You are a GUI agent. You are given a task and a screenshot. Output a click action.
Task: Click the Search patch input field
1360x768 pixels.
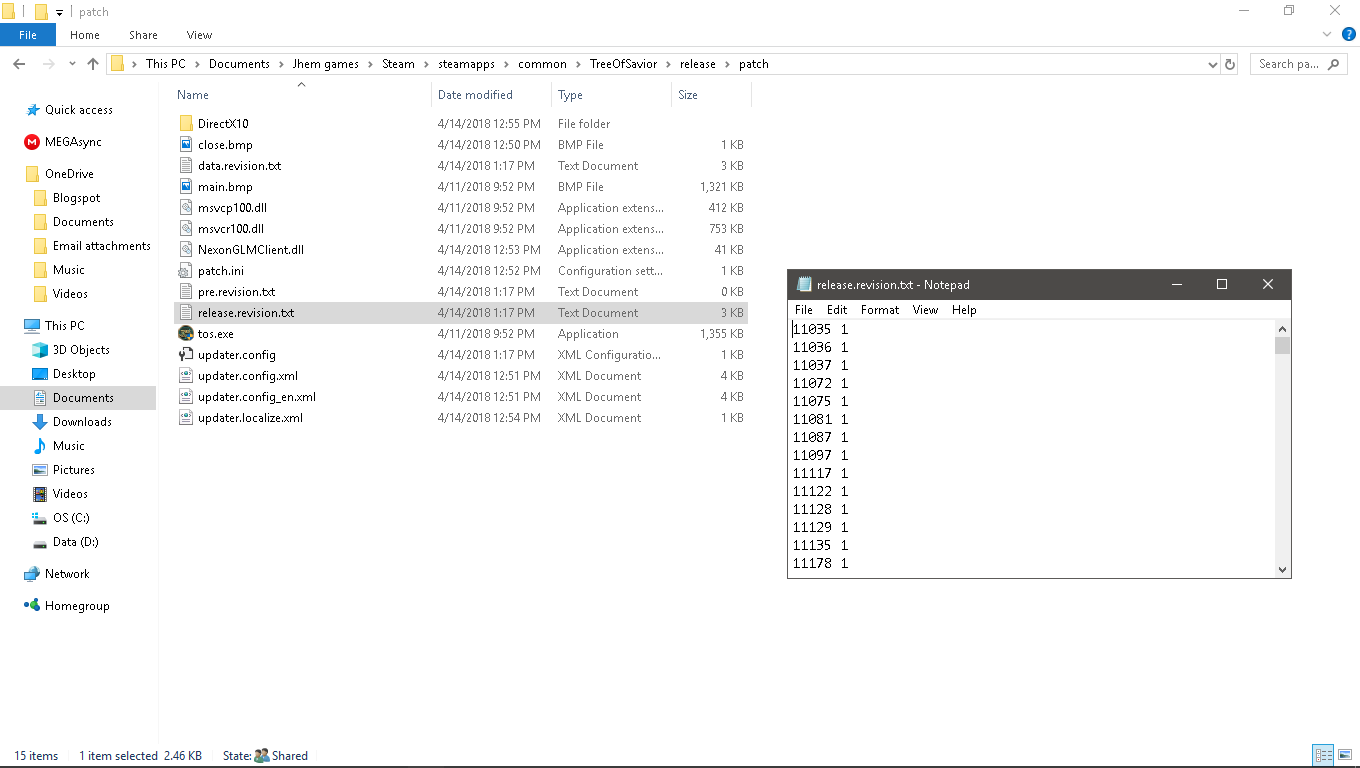pyautogui.click(x=1288, y=64)
